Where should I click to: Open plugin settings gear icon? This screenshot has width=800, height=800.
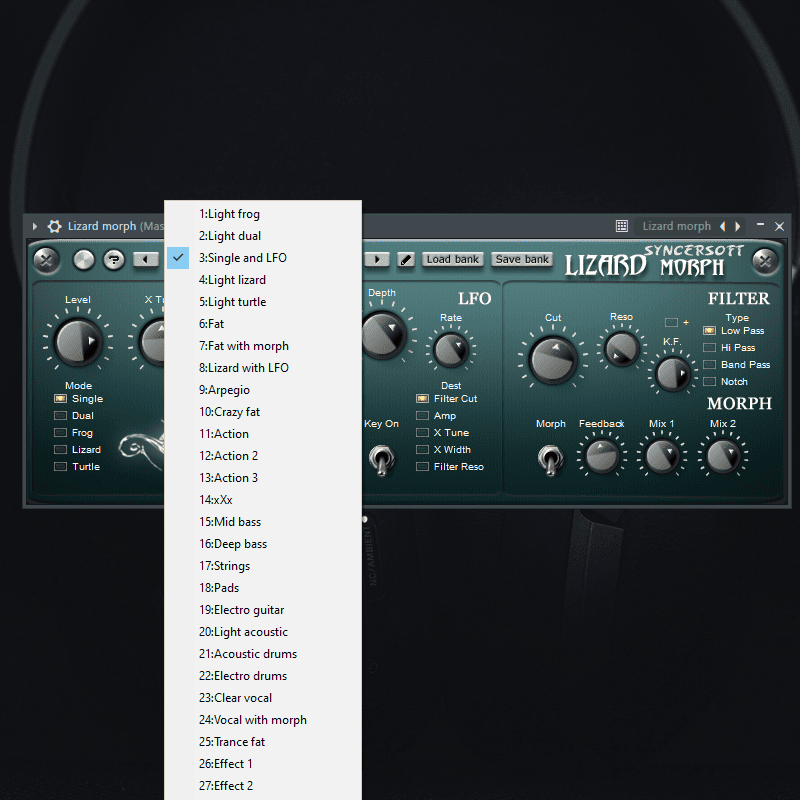pyautogui.click(x=54, y=226)
